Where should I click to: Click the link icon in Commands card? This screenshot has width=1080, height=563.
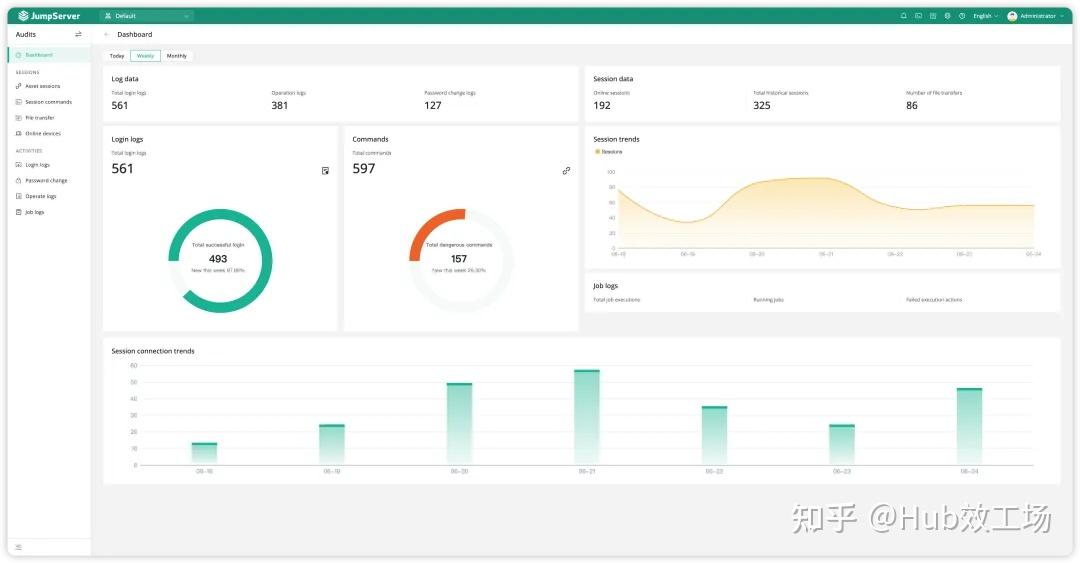pos(566,171)
